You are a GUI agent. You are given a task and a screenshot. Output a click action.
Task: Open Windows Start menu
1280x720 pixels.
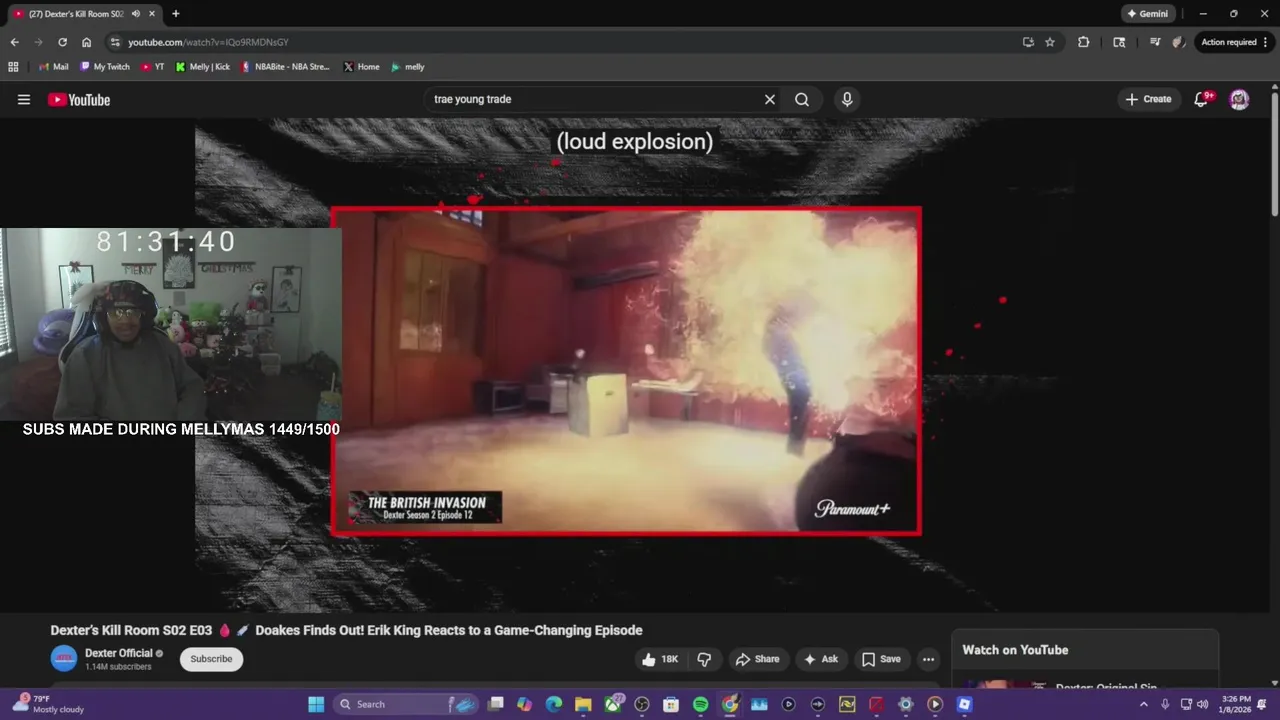click(316, 704)
